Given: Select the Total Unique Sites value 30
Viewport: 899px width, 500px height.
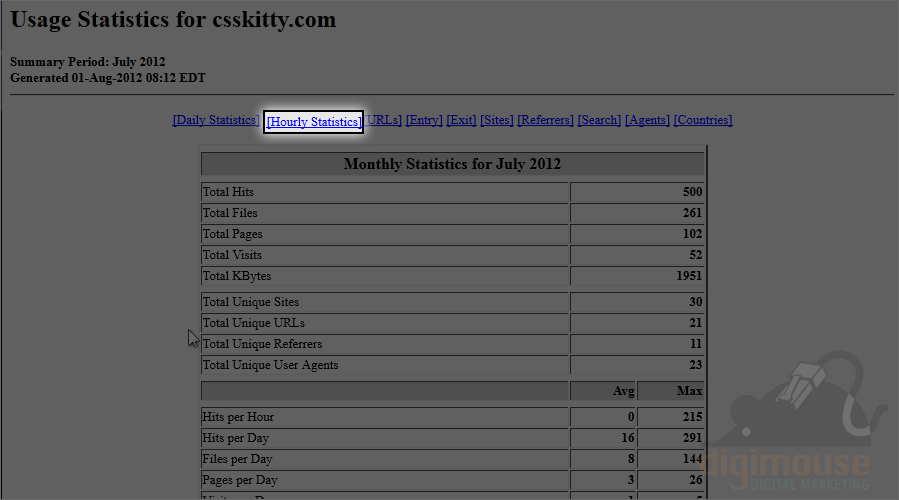Looking at the screenshot, I should click(695, 302).
